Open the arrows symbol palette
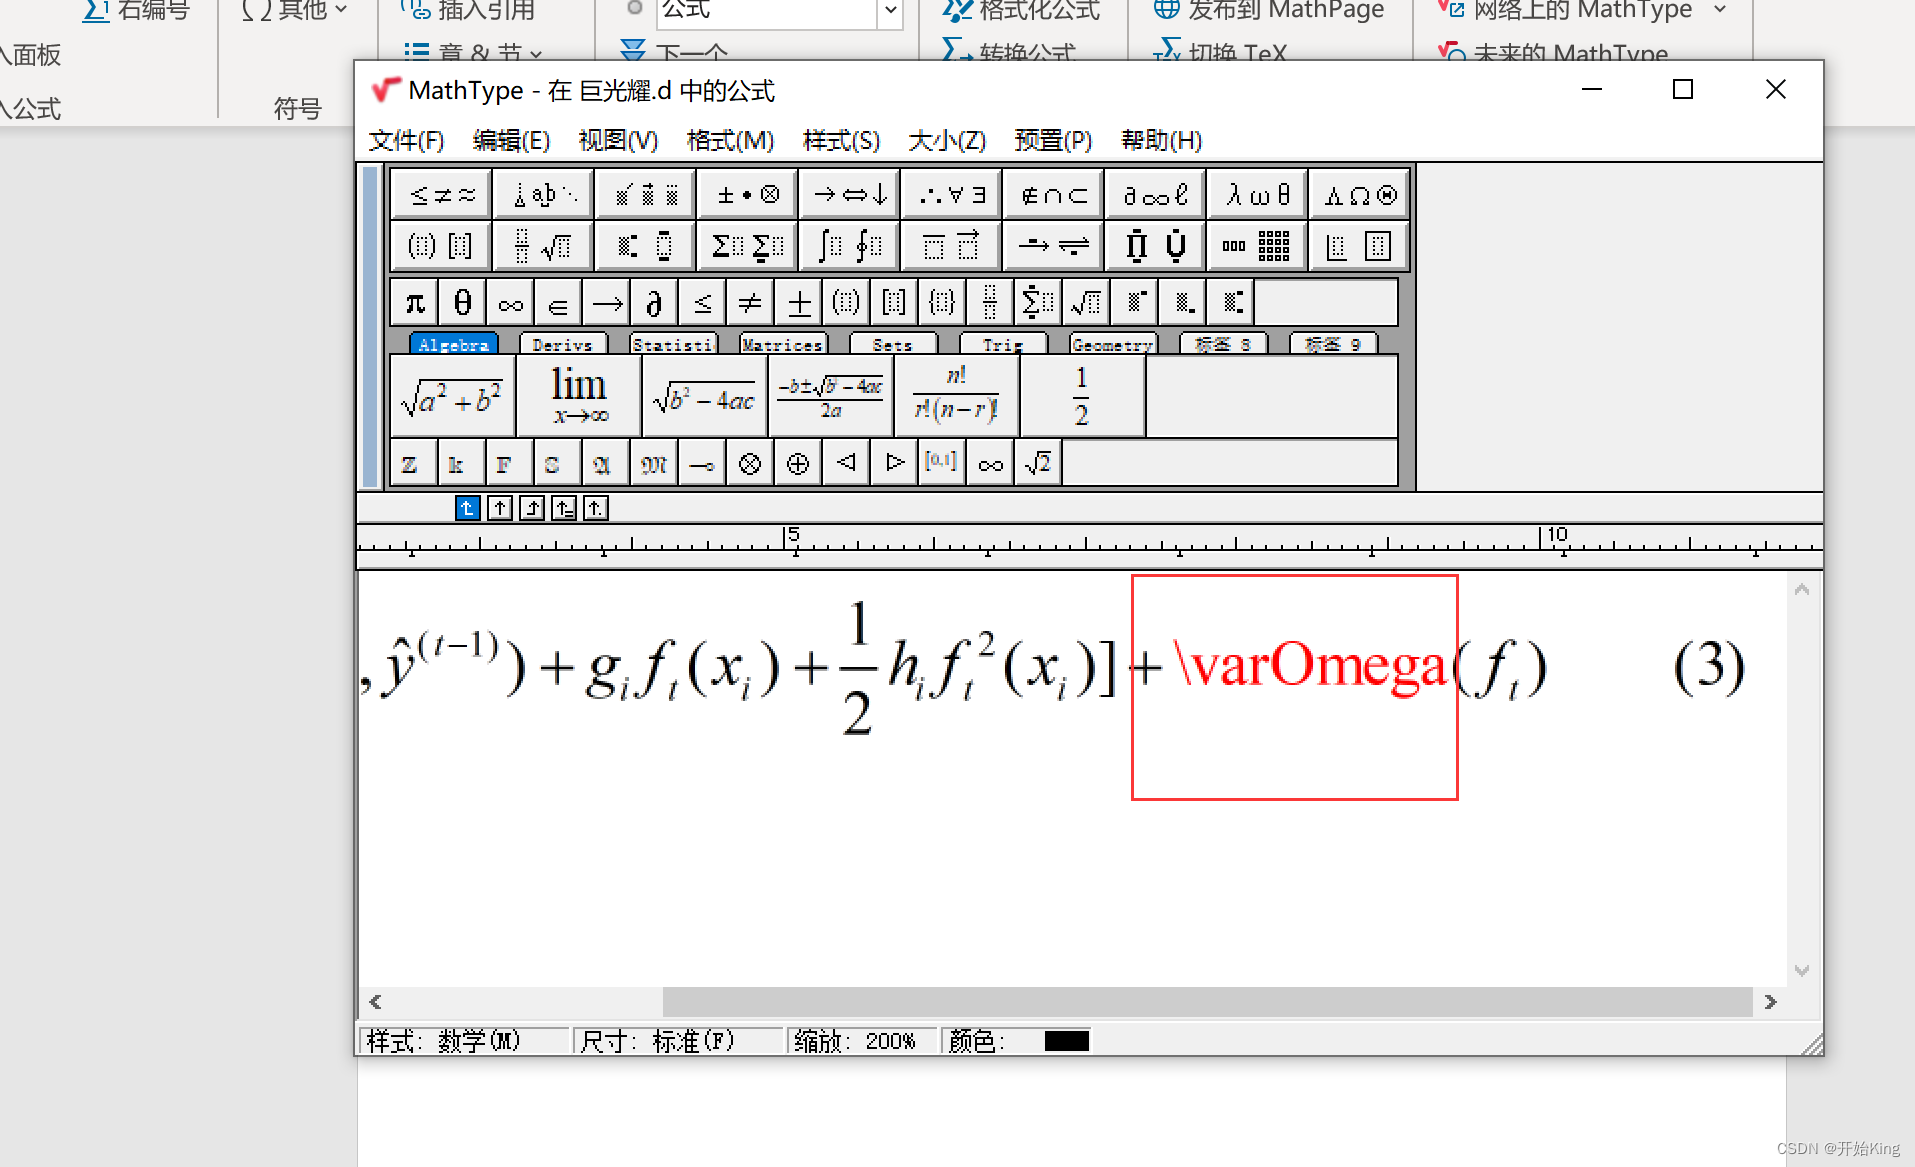This screenshot has height=1167, width=1915. [848, 194]
